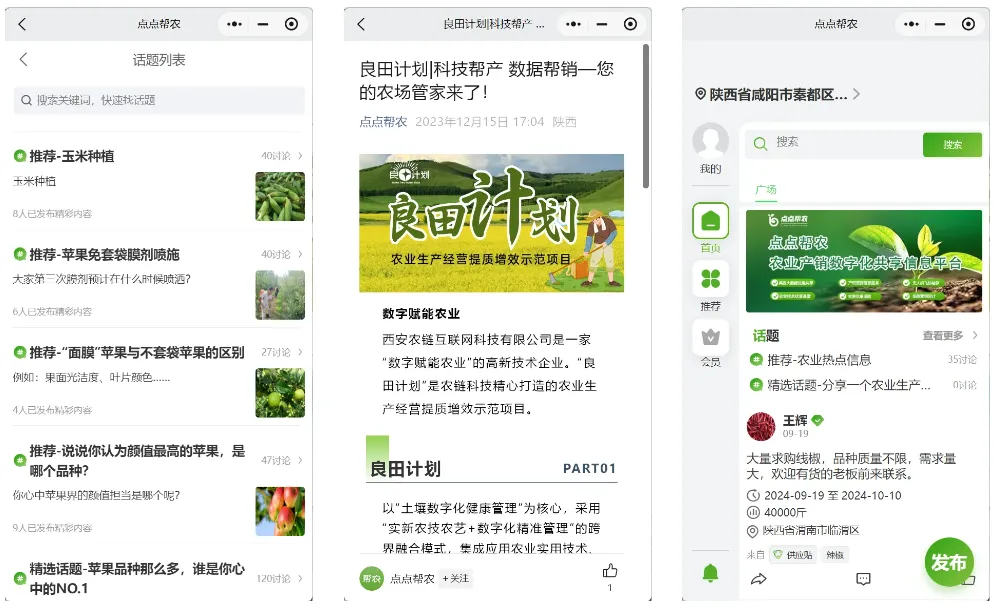Focus the 搜索关键词 topic search field
The height and width of the screenshot is (615, 999).
[x=159, y=100]
